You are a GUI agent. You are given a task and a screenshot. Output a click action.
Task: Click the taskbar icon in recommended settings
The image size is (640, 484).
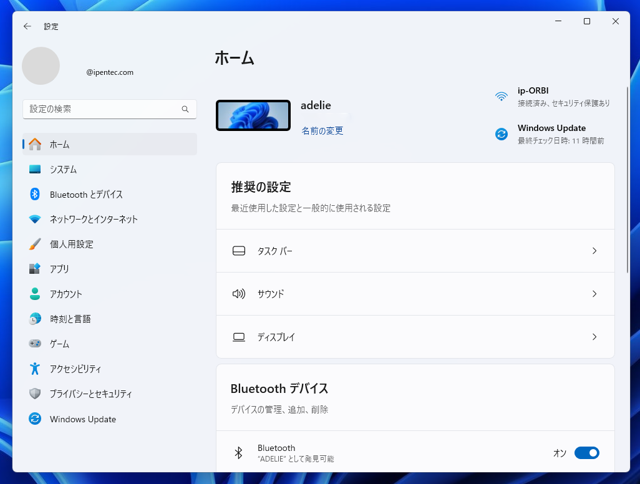[239, 251]
